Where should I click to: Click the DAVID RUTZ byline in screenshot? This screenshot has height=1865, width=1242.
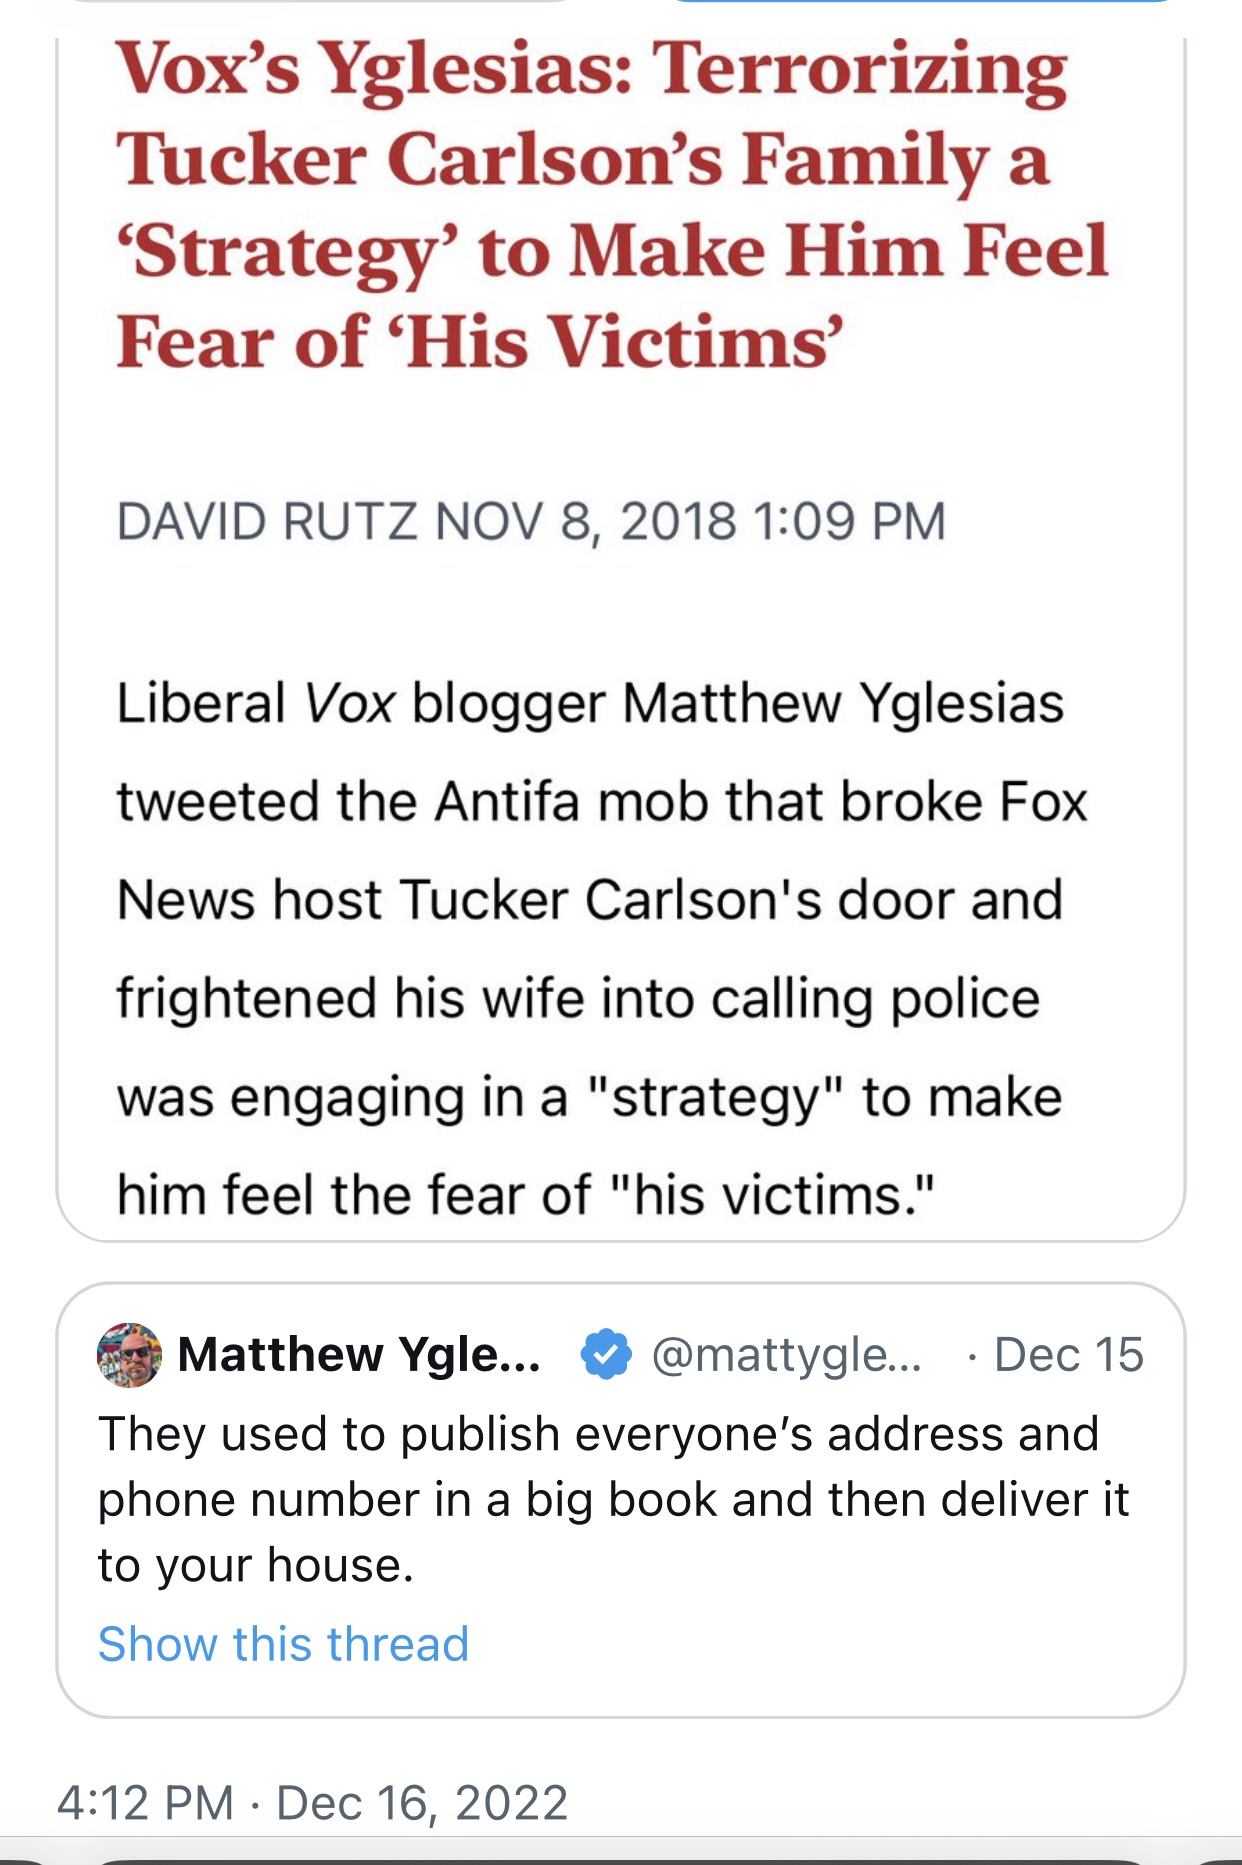click(266, 521)
